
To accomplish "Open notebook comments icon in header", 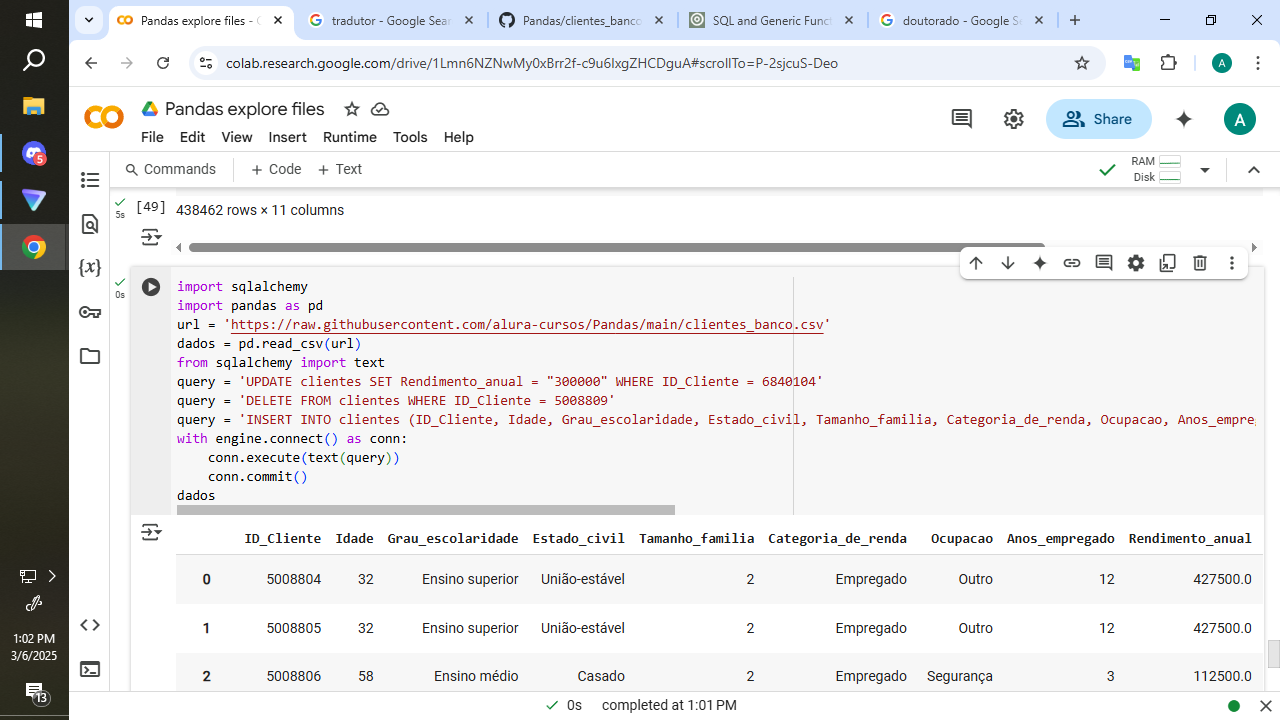I will pos(962,119).
